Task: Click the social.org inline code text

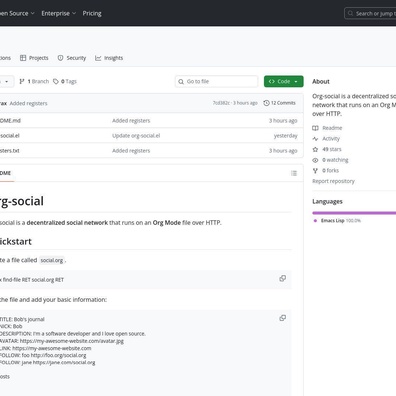Action: pyautogui.click(x=52, y=260)
